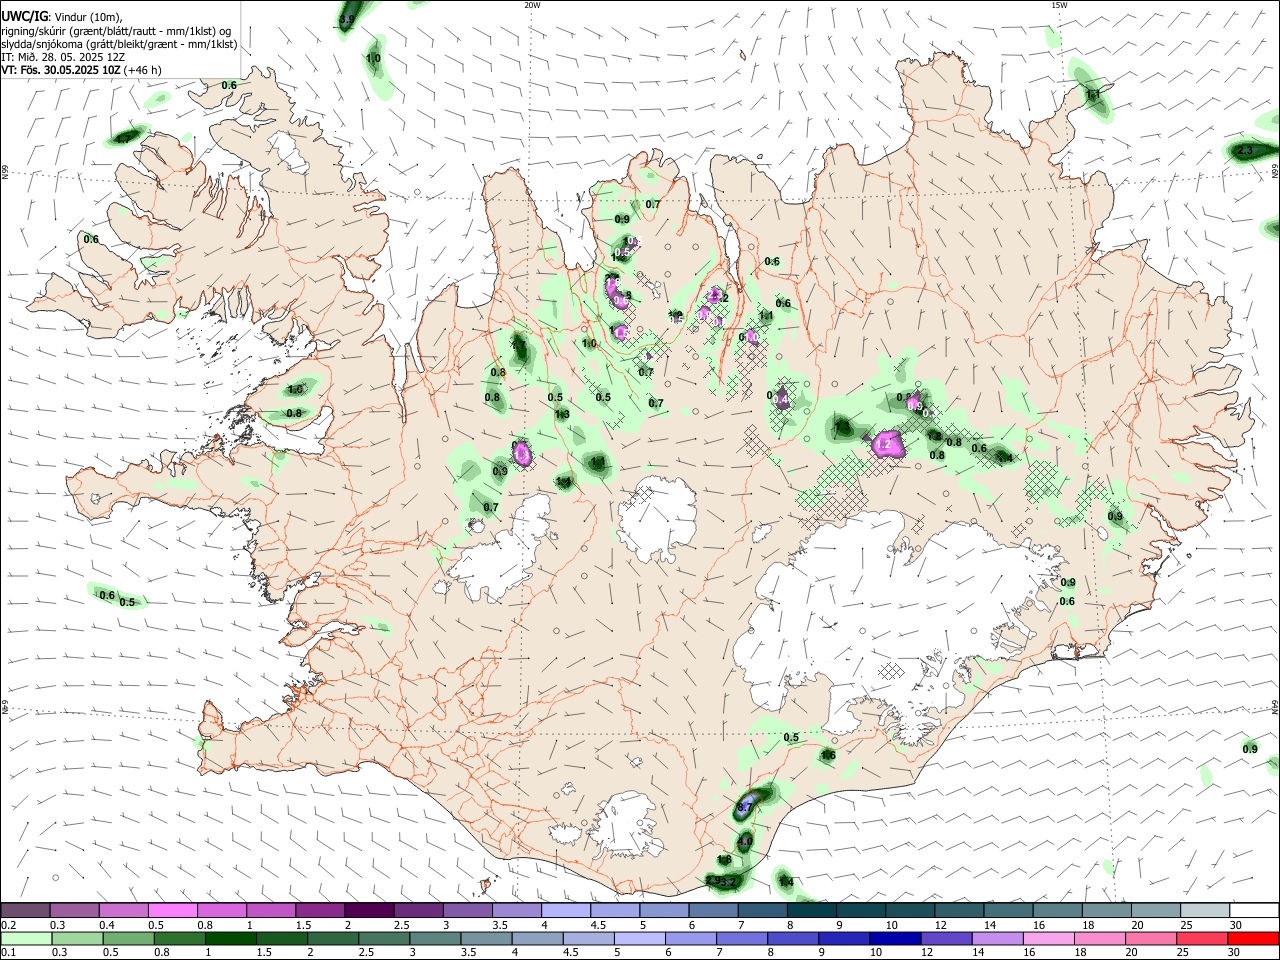Pick the dark purple snow swatch labeled 2
This screenshot has width=1280, height=960.
click(369, 911)
